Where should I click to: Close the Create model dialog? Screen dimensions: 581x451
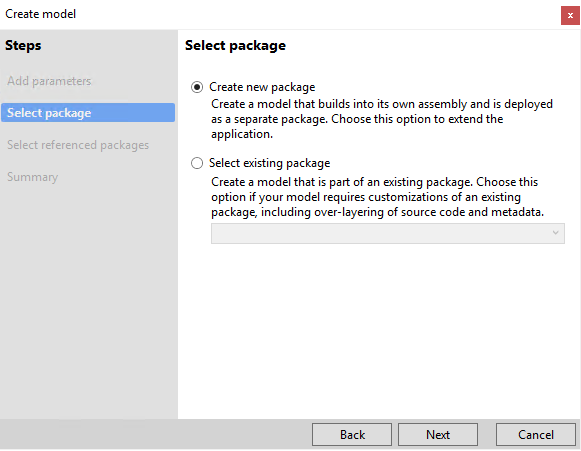[570, 16]
